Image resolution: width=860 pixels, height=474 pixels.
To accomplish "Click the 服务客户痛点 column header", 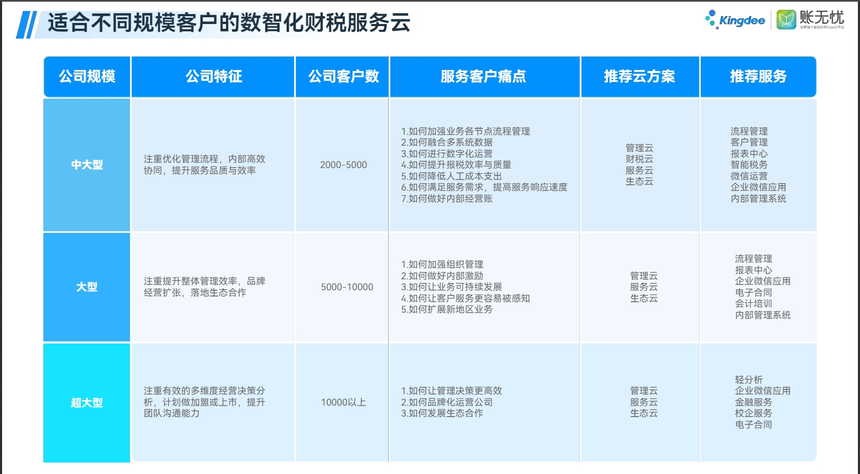I will (x=485, y=76).
